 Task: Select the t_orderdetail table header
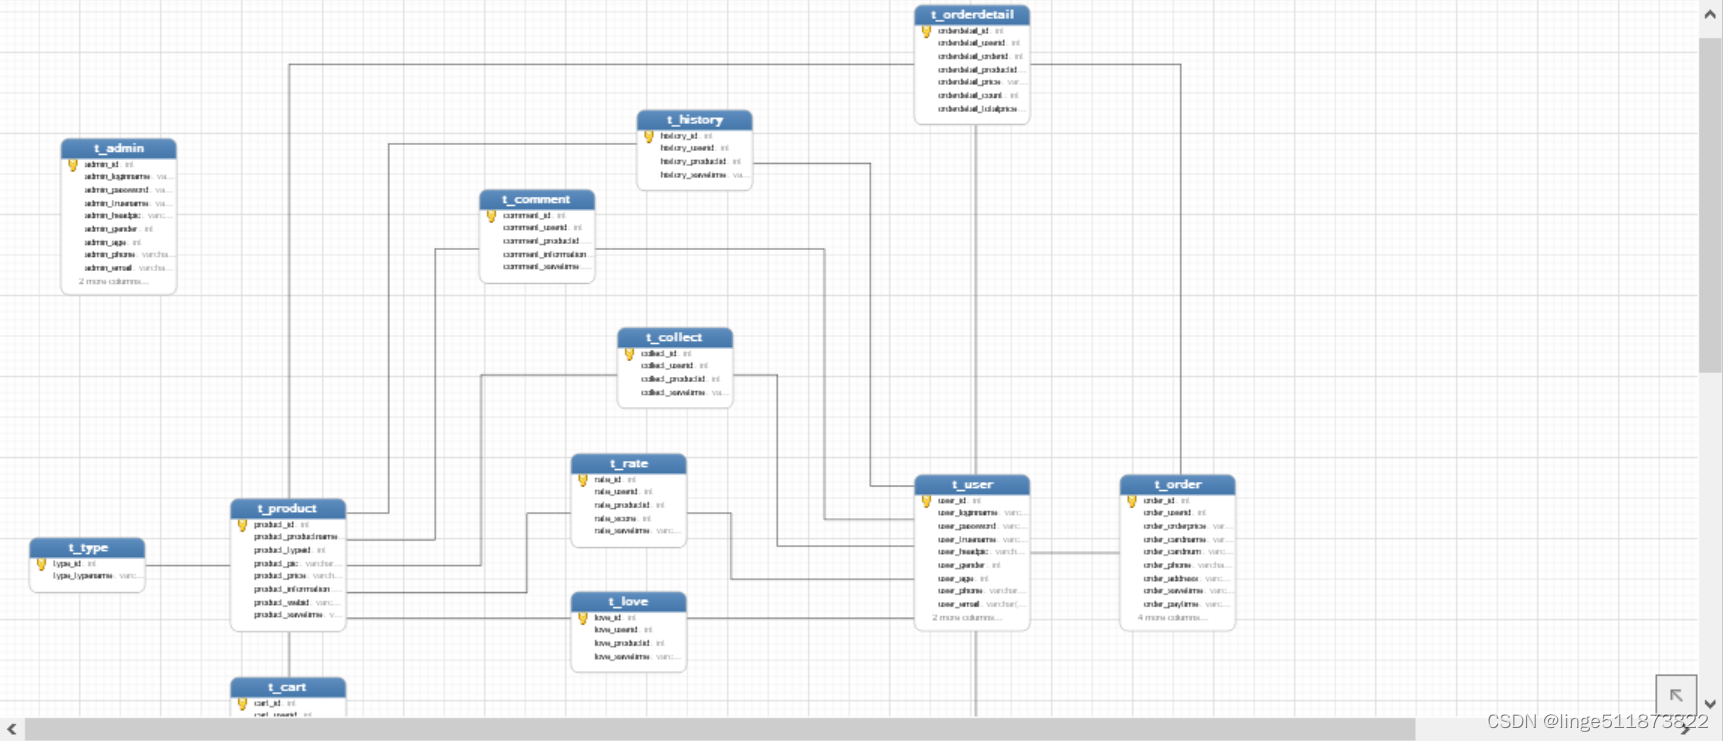point(972,14)
